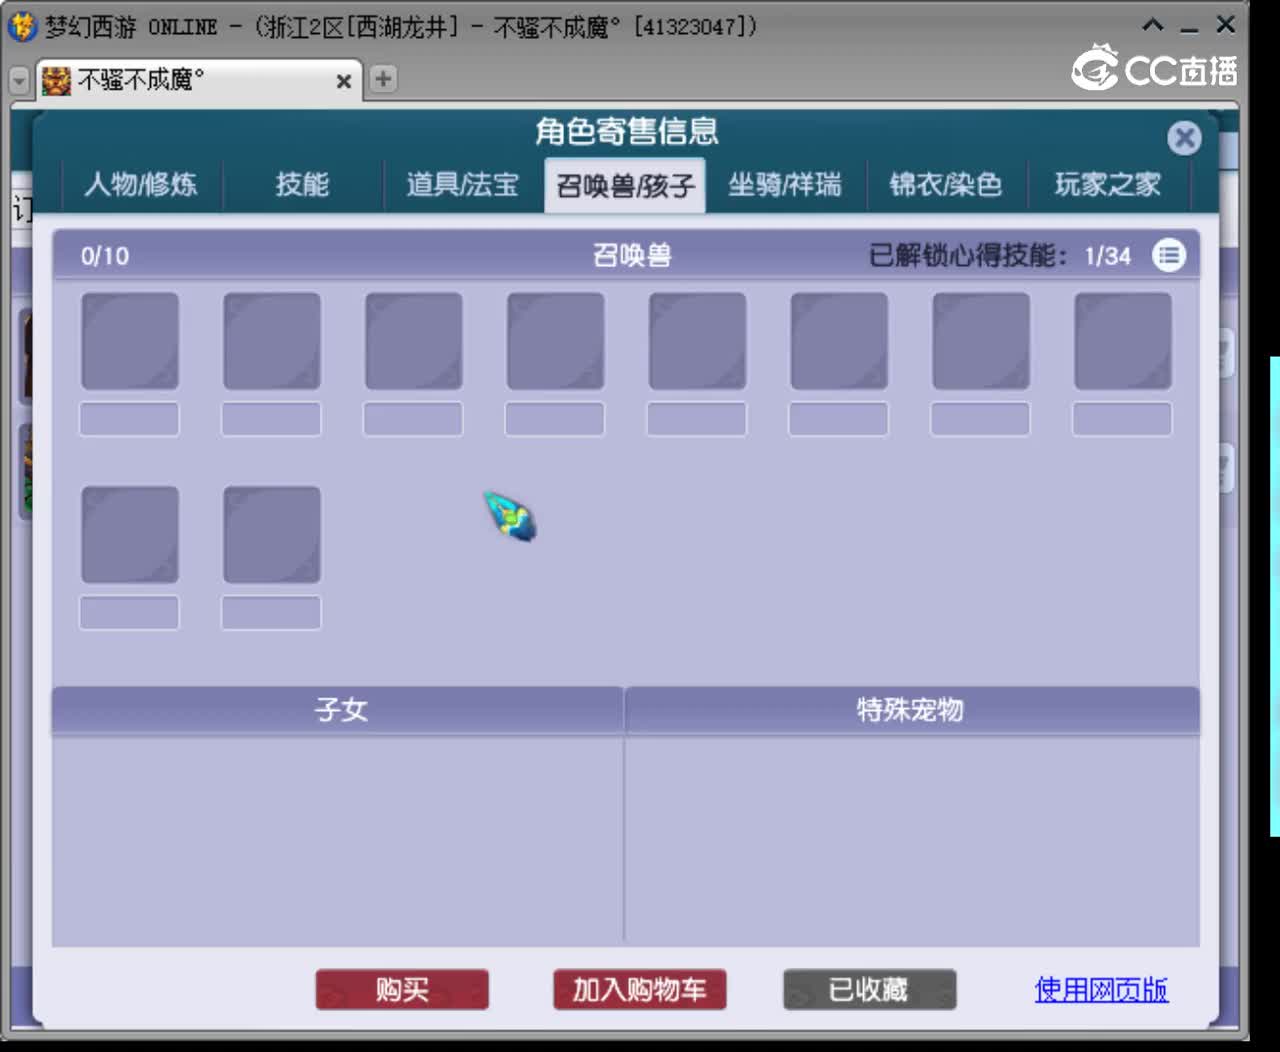Click the 已收藏 button
The width and height of the screenshot is (1280, 1052).
click(869, 990)
